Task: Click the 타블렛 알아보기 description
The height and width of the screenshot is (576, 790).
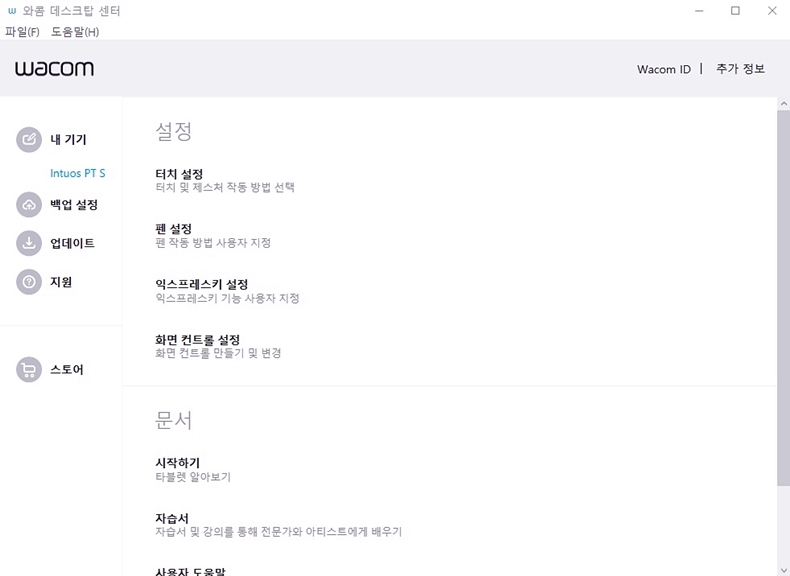Action: click(193, 477)
